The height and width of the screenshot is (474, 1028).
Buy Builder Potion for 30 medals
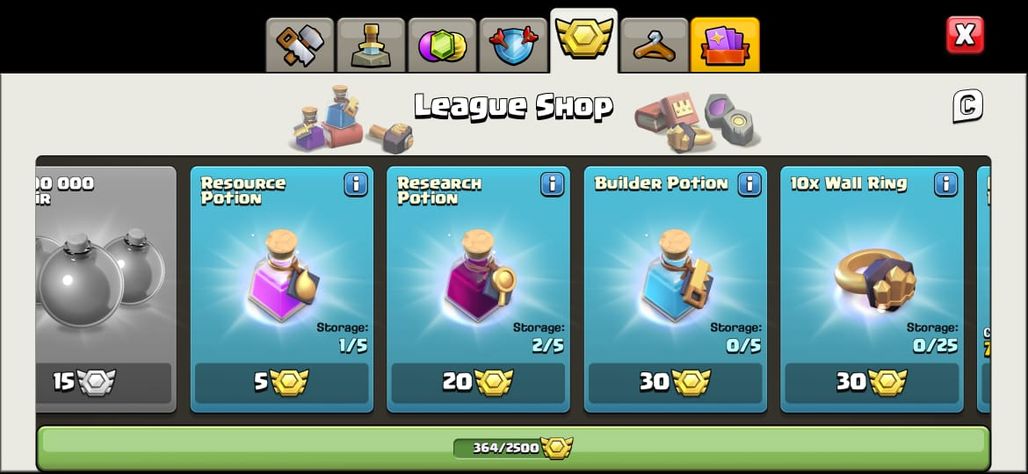point(675,383)
